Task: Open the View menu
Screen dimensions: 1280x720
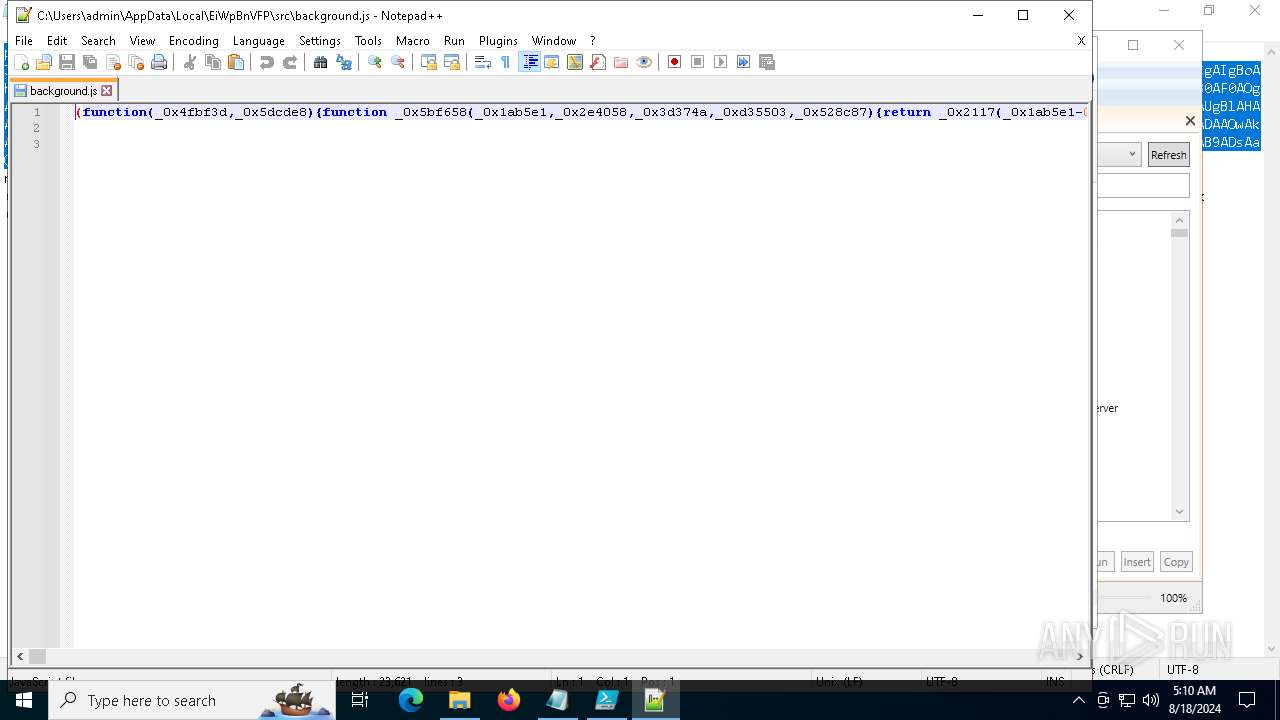Action: [x=143, y=41]
